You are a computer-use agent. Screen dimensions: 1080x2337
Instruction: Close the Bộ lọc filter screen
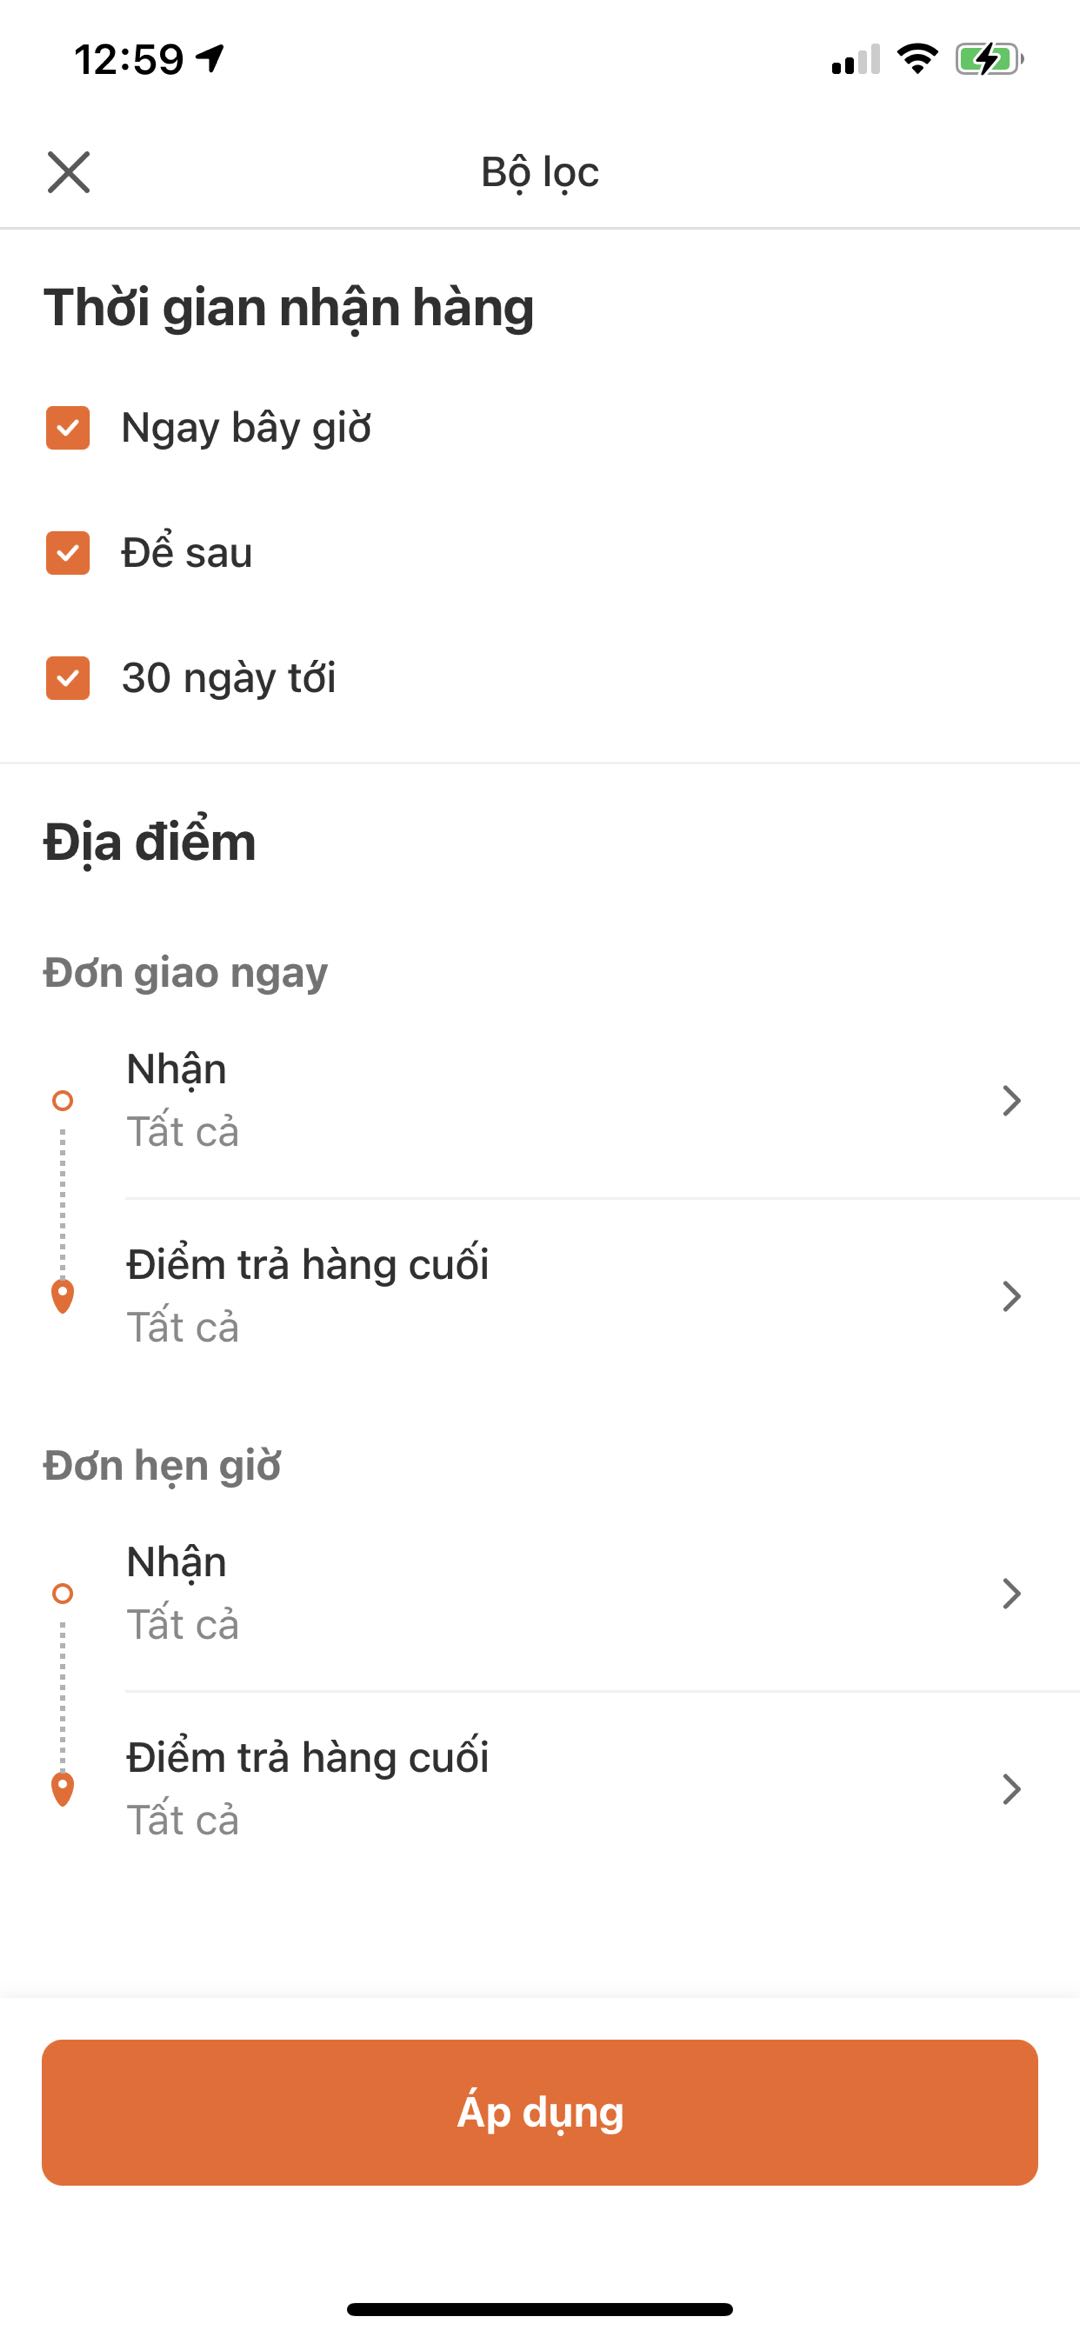coord(68,172)
